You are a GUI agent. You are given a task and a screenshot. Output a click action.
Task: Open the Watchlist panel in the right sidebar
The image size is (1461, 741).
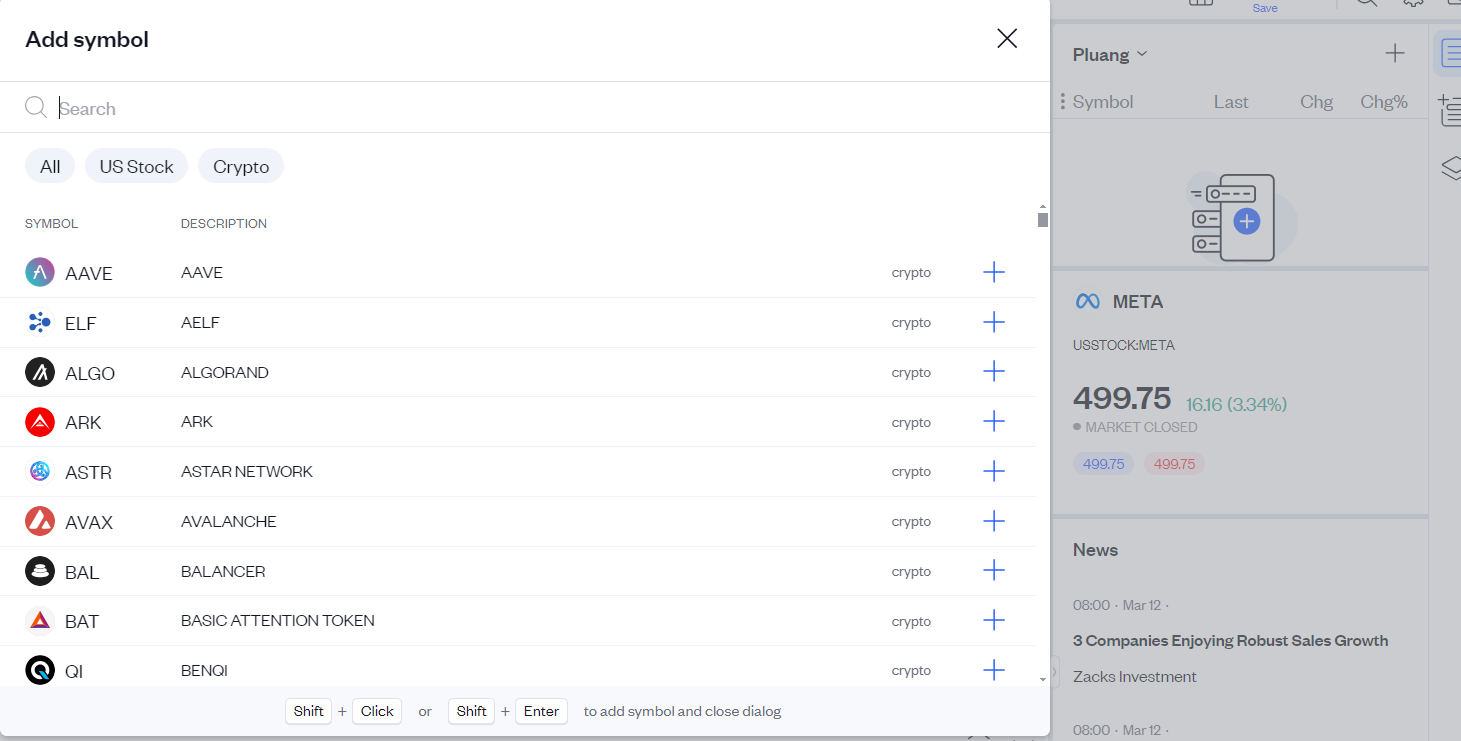(x=1450, y=53)
